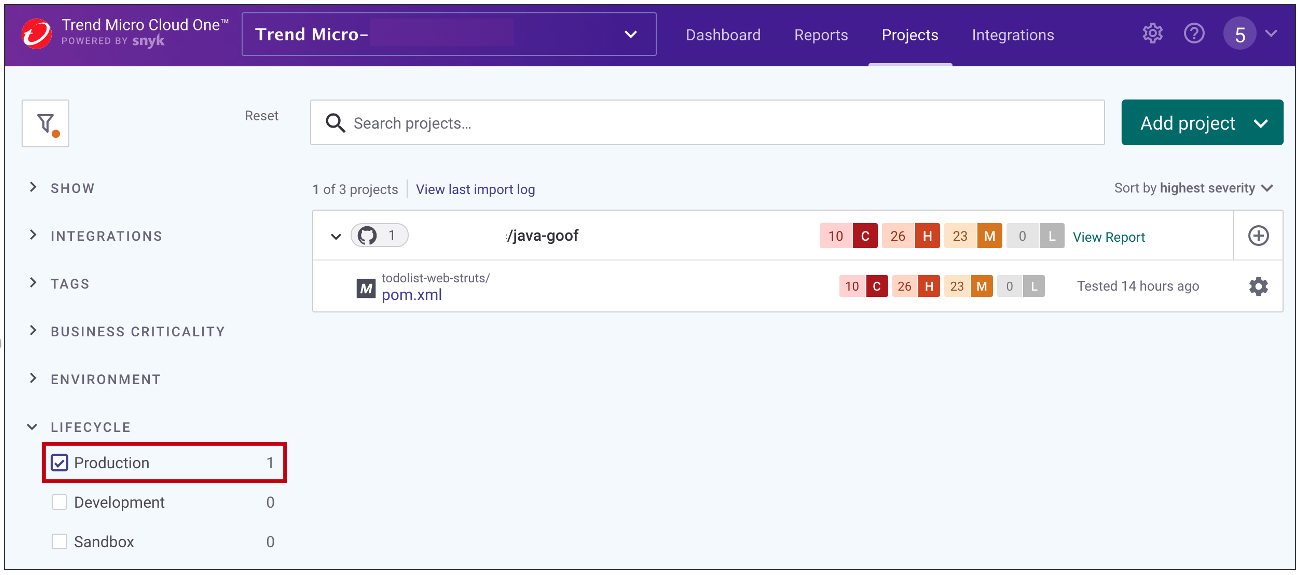This screenshot has height=575, width=1299.
Task: Click the L low badge on java-goof row
Action: (x=1051, y=236)
